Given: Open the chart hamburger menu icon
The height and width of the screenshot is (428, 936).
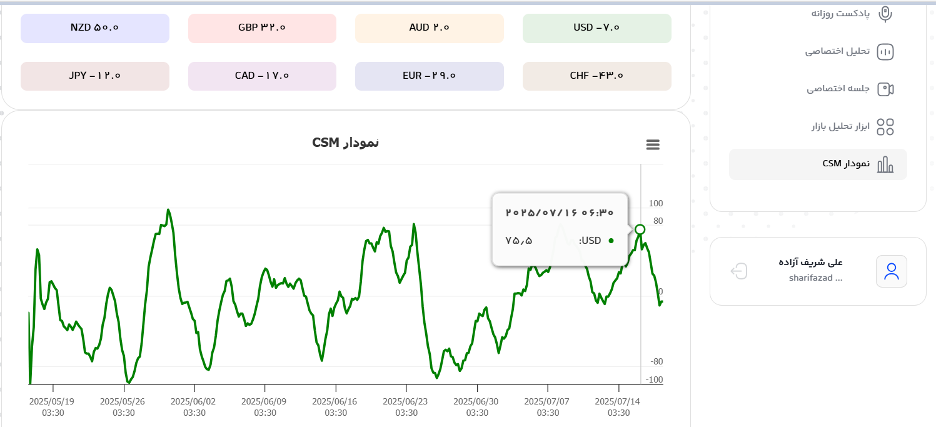Looking at the screenshot, I should click(653, 144).
